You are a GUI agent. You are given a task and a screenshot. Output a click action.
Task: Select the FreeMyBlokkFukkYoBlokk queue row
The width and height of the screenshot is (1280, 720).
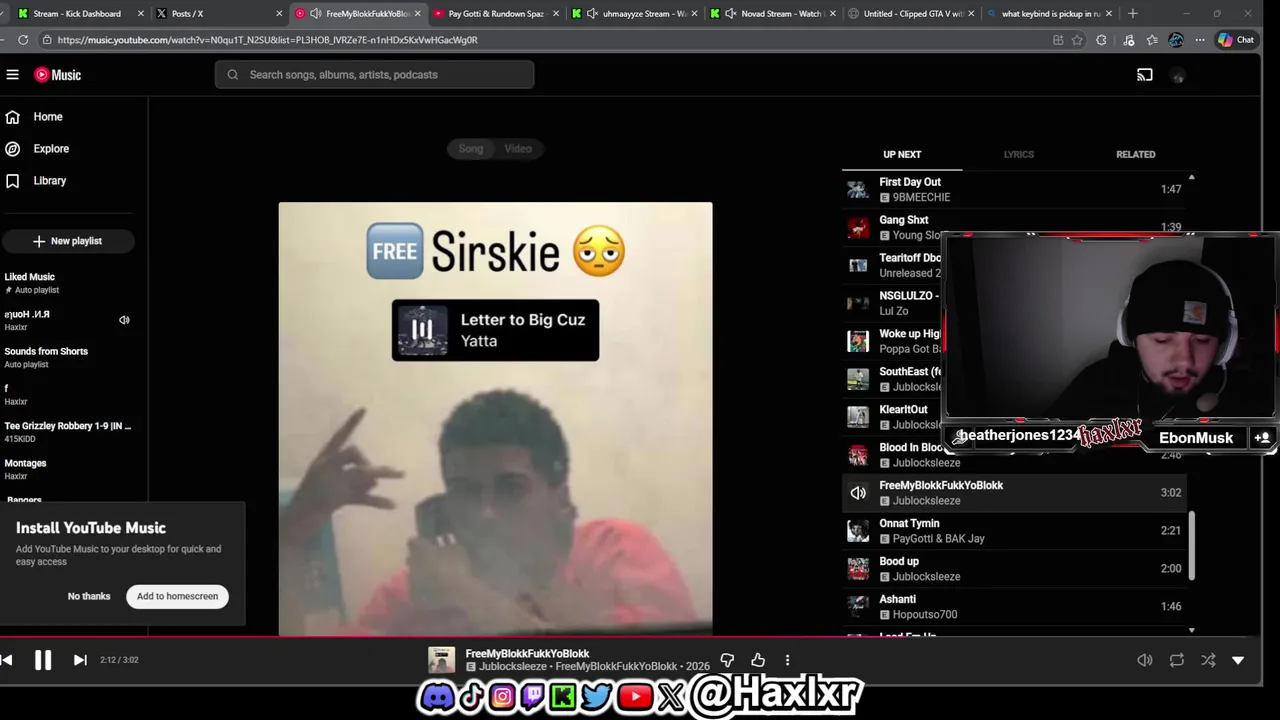(x=1015, y=493)
